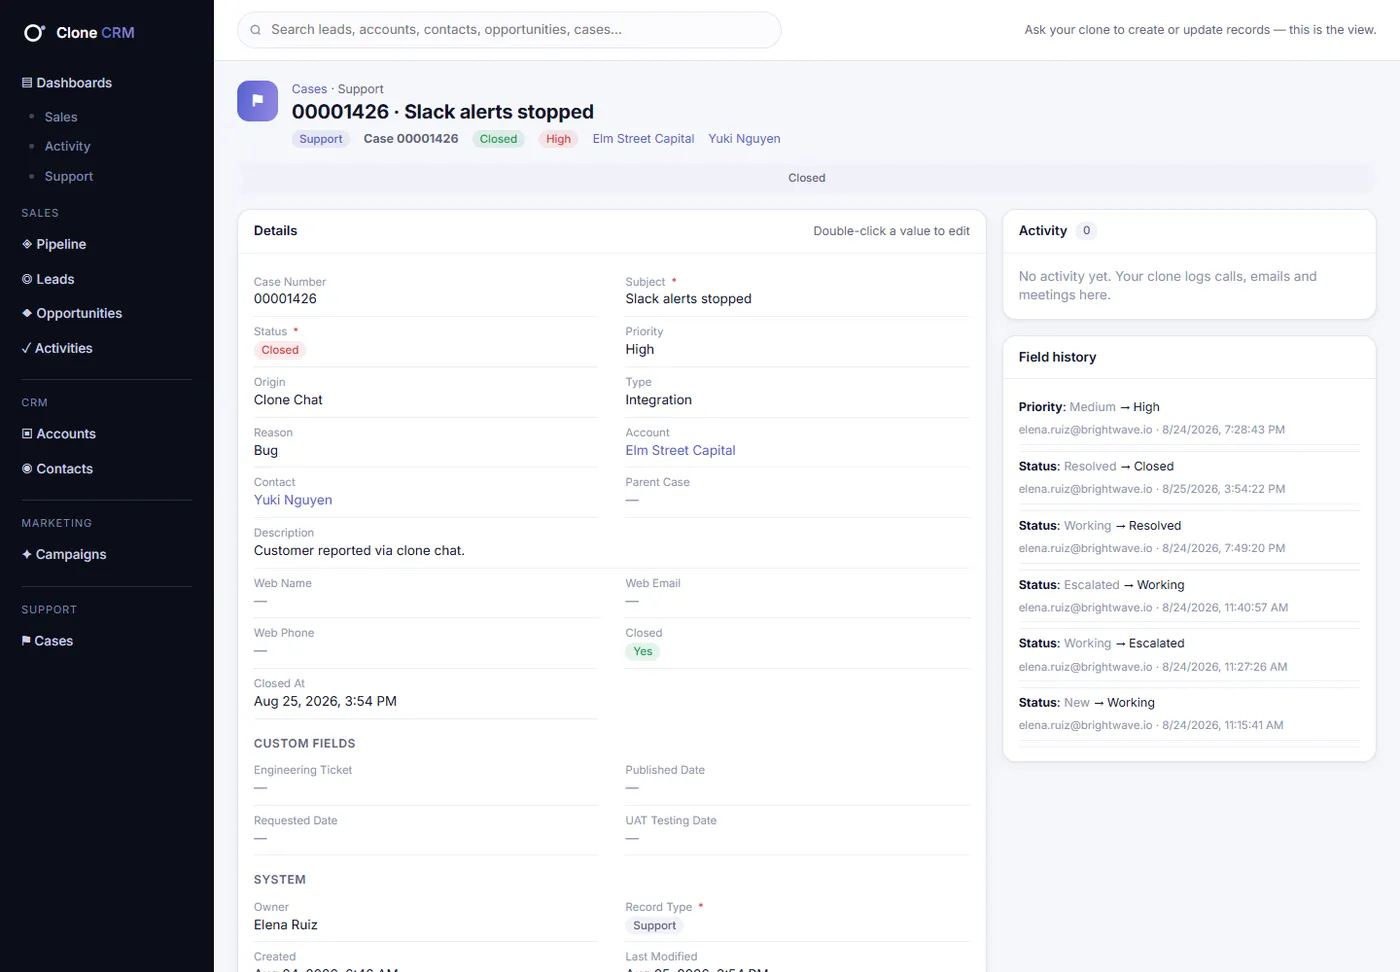Click the Status Working to Resolved history entry
Viewport: 1400px width, 972px height.
click(1189, 536)
